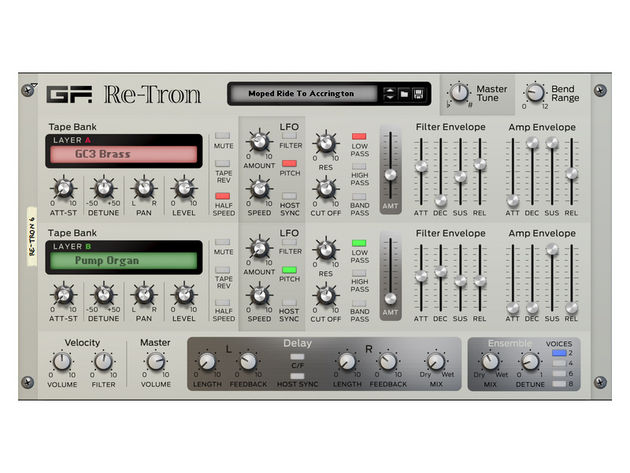Select Layer A HIGH PASS filter

[x=359, y=166]
